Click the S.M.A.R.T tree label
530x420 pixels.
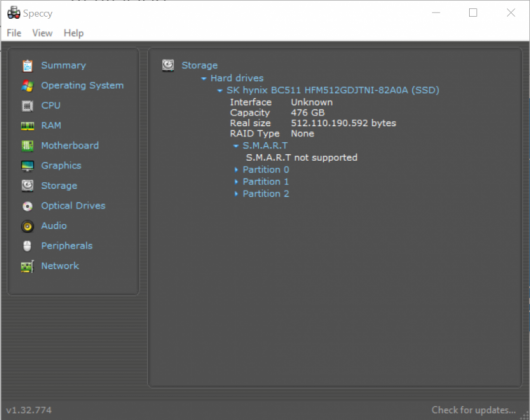click(265, 146)
